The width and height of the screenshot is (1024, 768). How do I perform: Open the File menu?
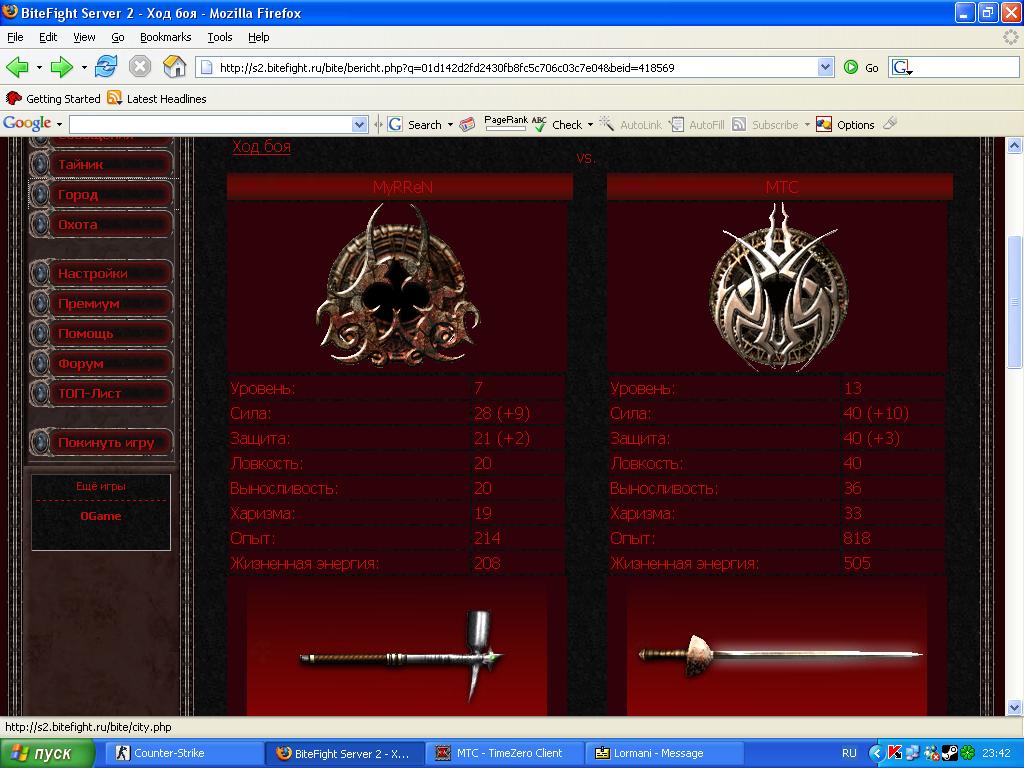click(x=15, y=37)
